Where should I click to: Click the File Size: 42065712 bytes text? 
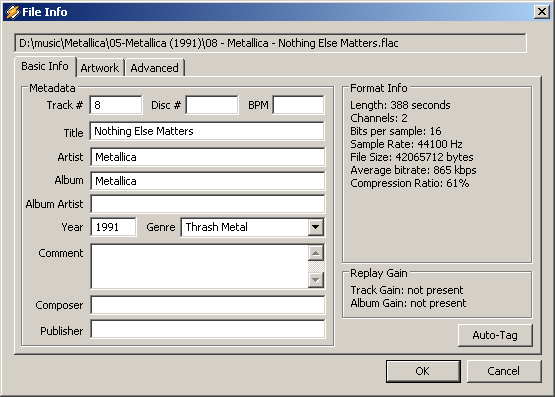(x=412, y=157)
